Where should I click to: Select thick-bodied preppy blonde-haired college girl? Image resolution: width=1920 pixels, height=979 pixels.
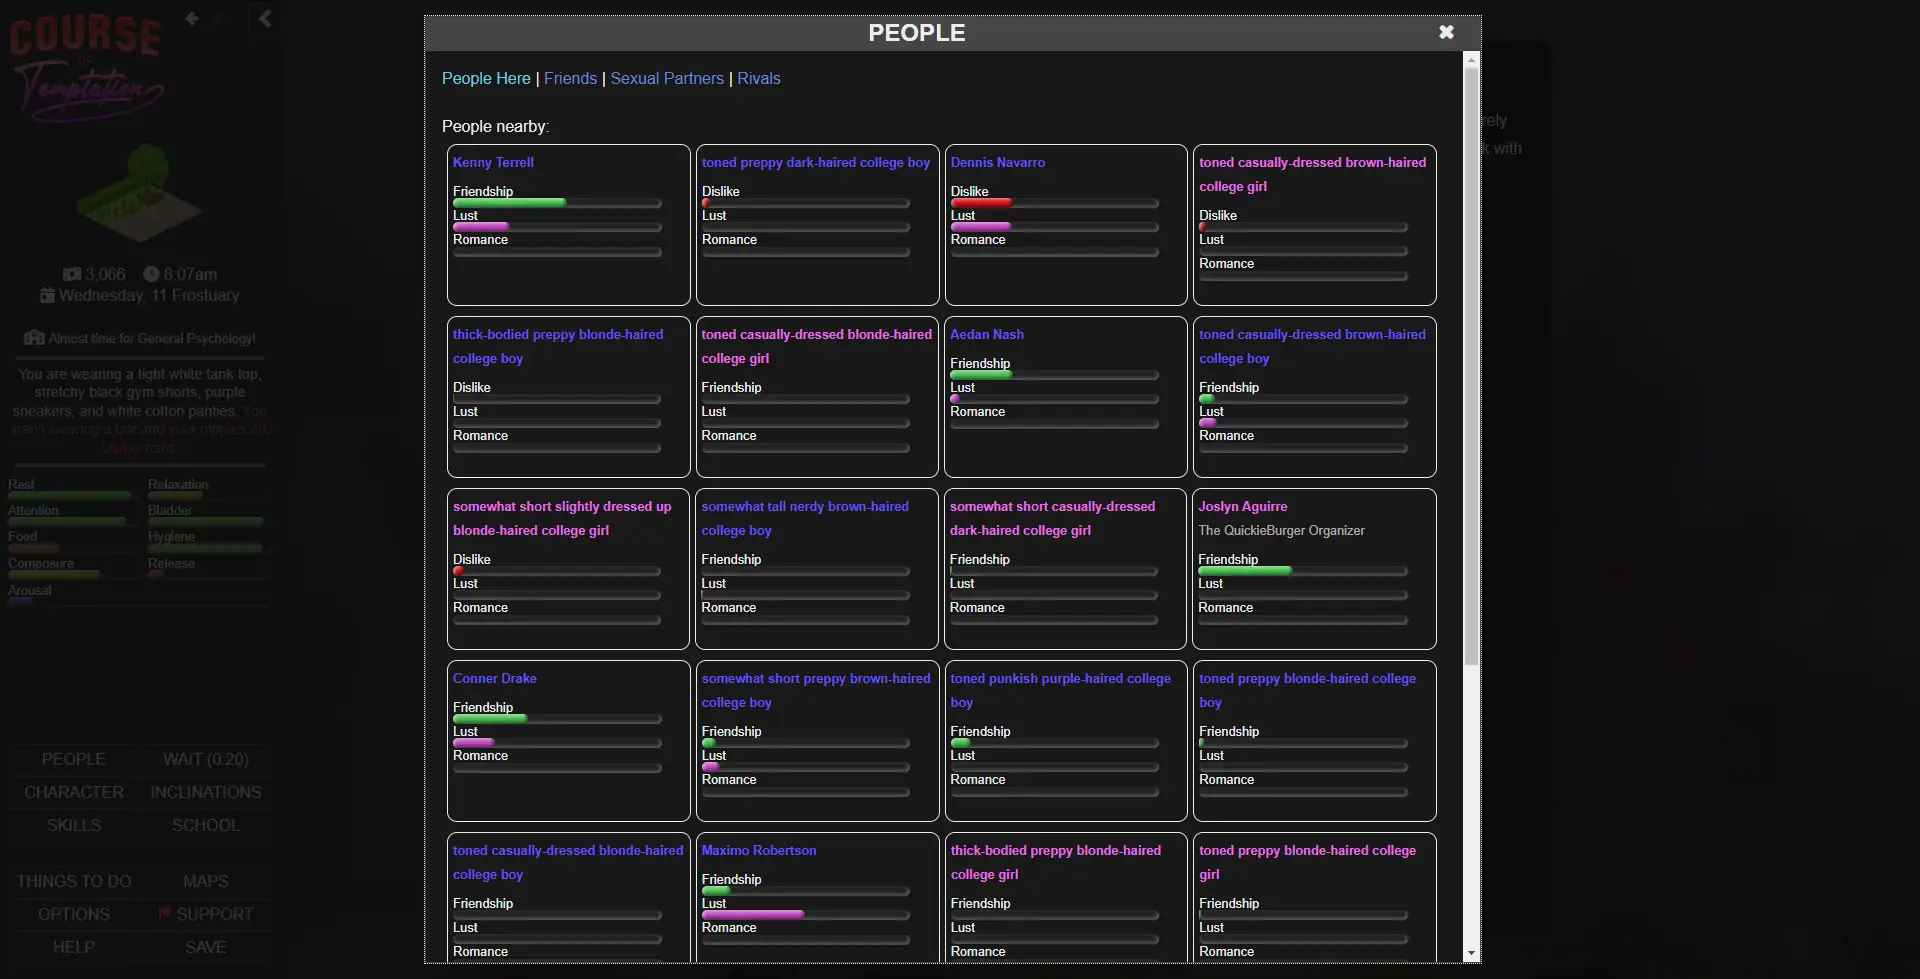point(1056,862)
